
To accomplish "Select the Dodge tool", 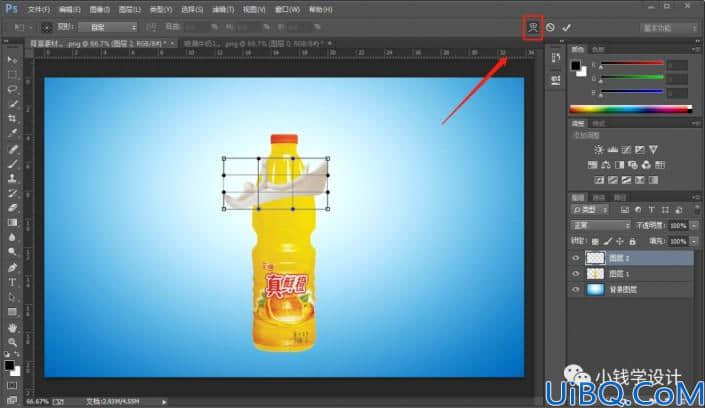I will coord(12,252).
